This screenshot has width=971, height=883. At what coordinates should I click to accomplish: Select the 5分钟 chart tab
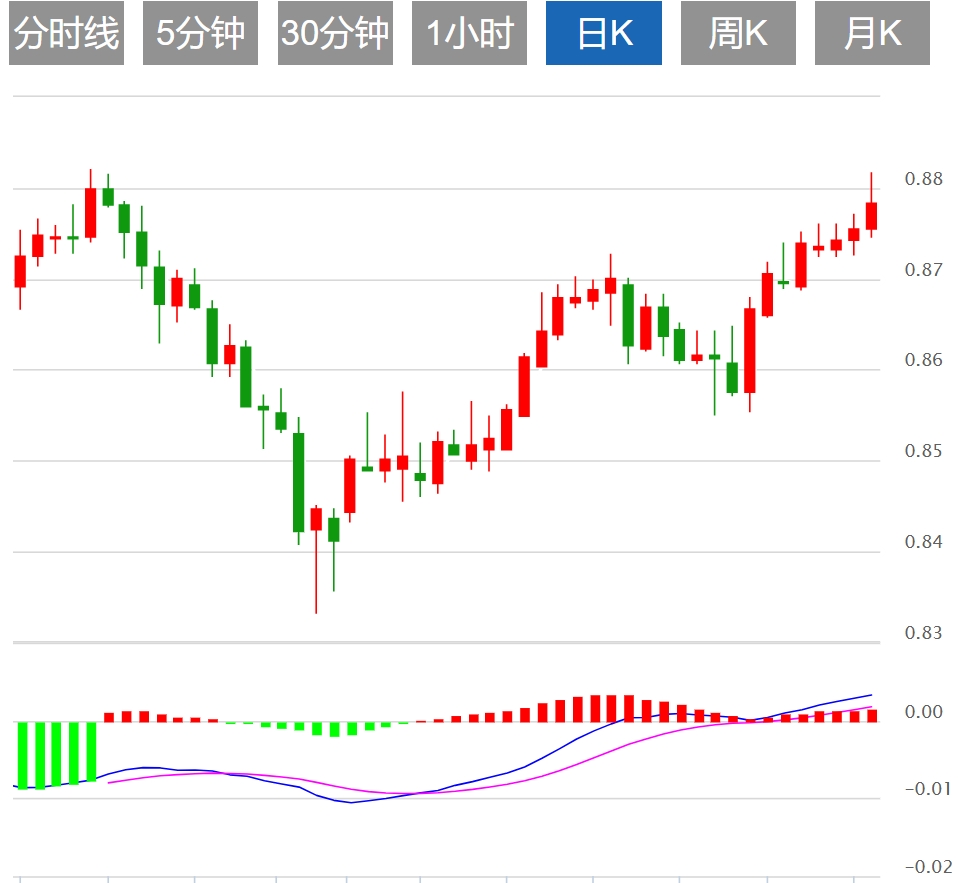(x=200, y=33)
